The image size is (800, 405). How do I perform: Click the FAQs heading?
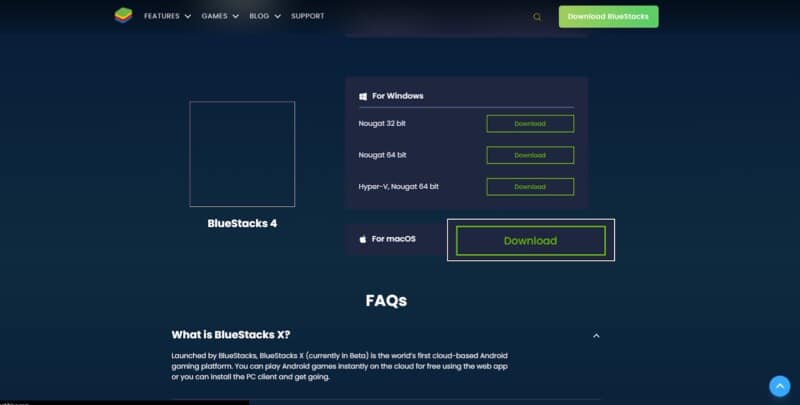click(386, 300)
